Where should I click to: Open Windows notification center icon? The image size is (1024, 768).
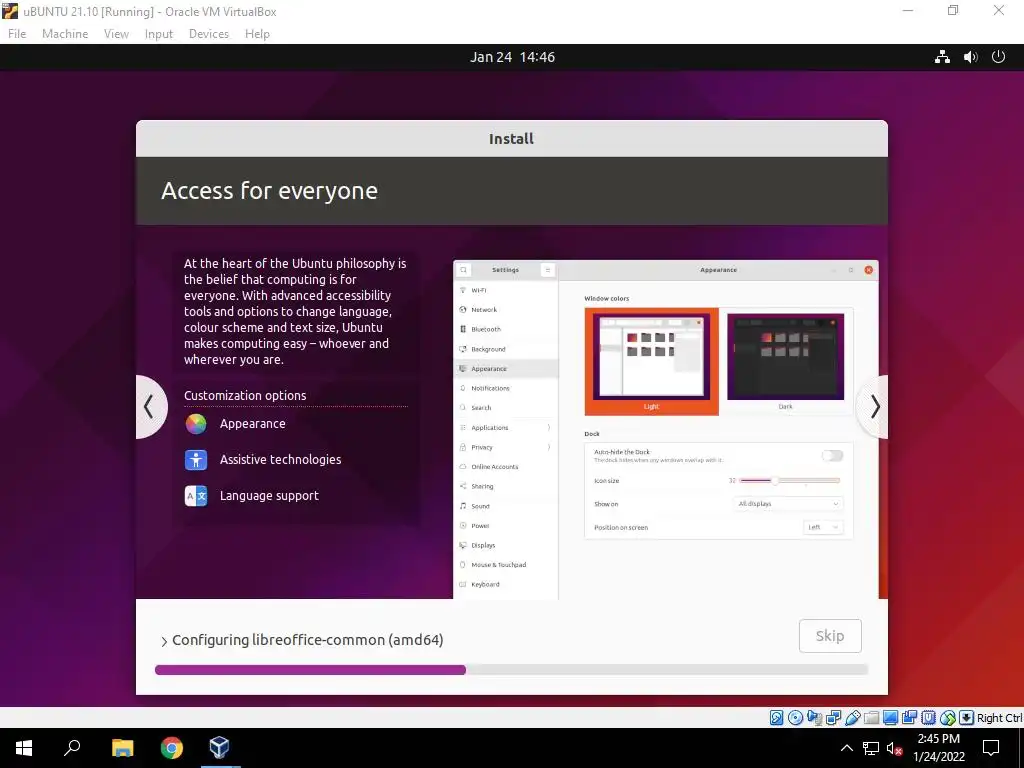pyautogui.click(x=991, y=748)
